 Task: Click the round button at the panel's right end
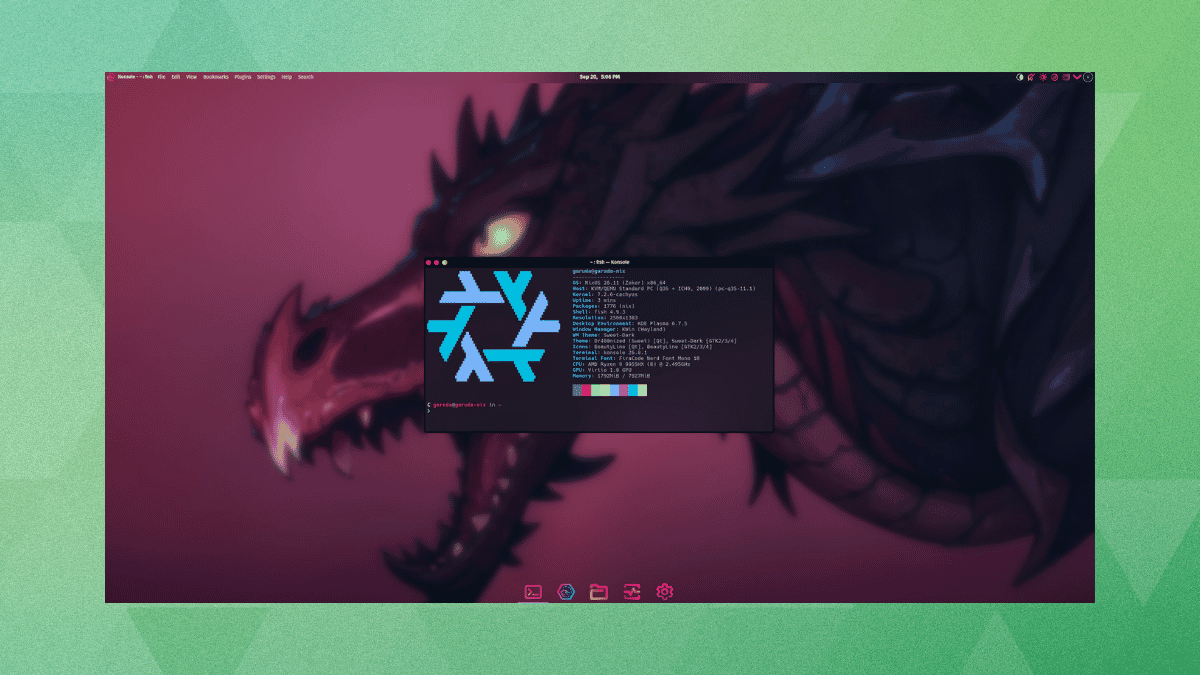tap(1088, 77)
